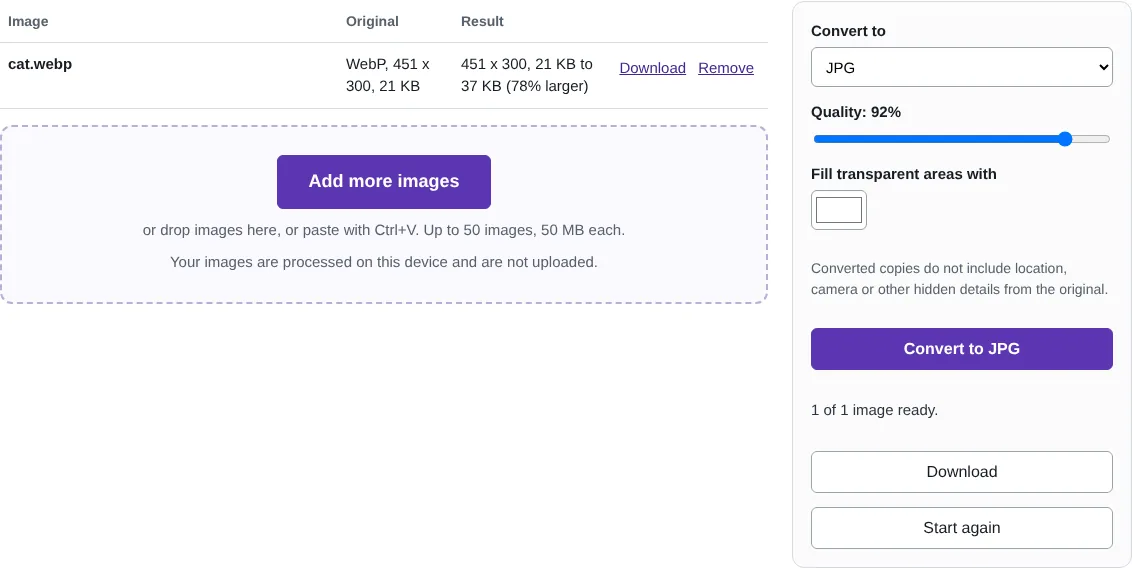Open the transparent fill color swatch
Image resolution: width=1132 pixels, height=568 pixels.
[x=838, y=210]
